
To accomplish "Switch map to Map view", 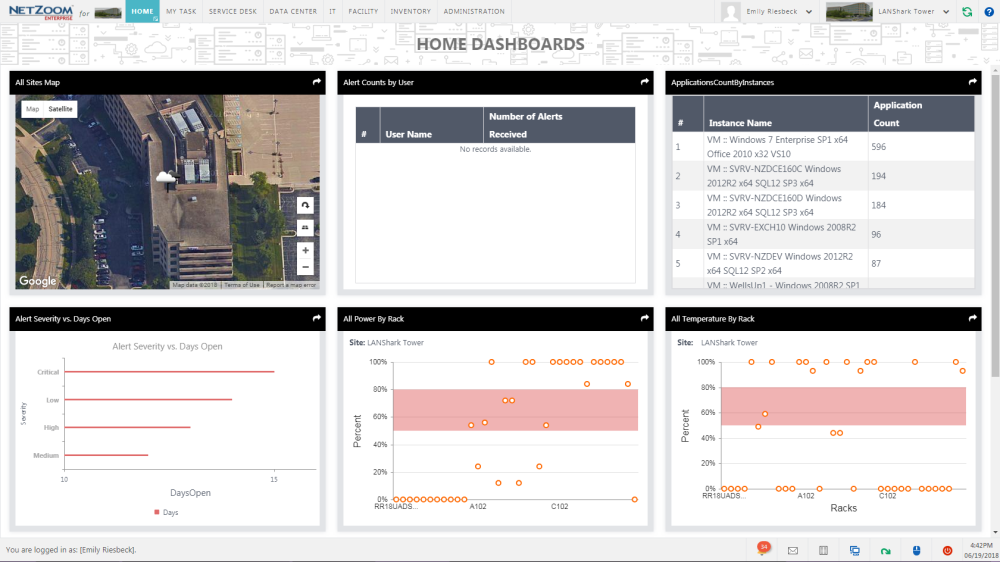I will [32, 108].
